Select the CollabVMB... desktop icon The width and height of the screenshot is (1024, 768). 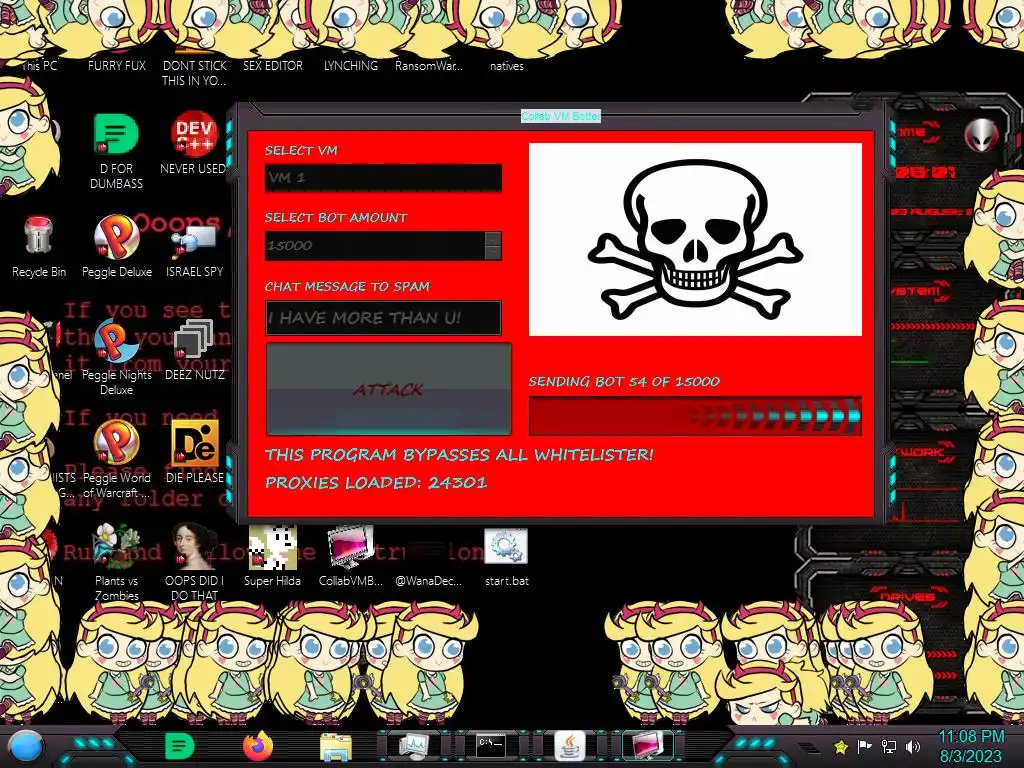point(351,556)
